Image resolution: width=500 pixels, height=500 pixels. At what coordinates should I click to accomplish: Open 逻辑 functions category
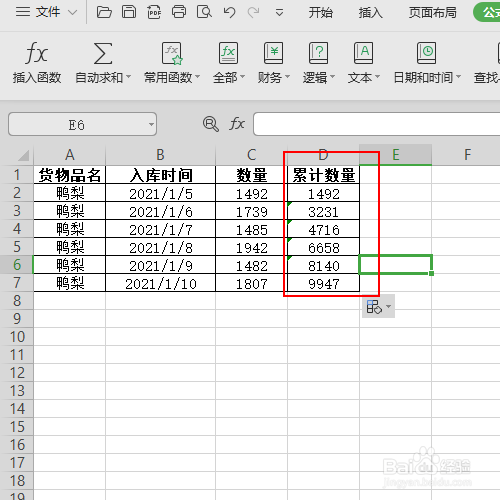318,63
